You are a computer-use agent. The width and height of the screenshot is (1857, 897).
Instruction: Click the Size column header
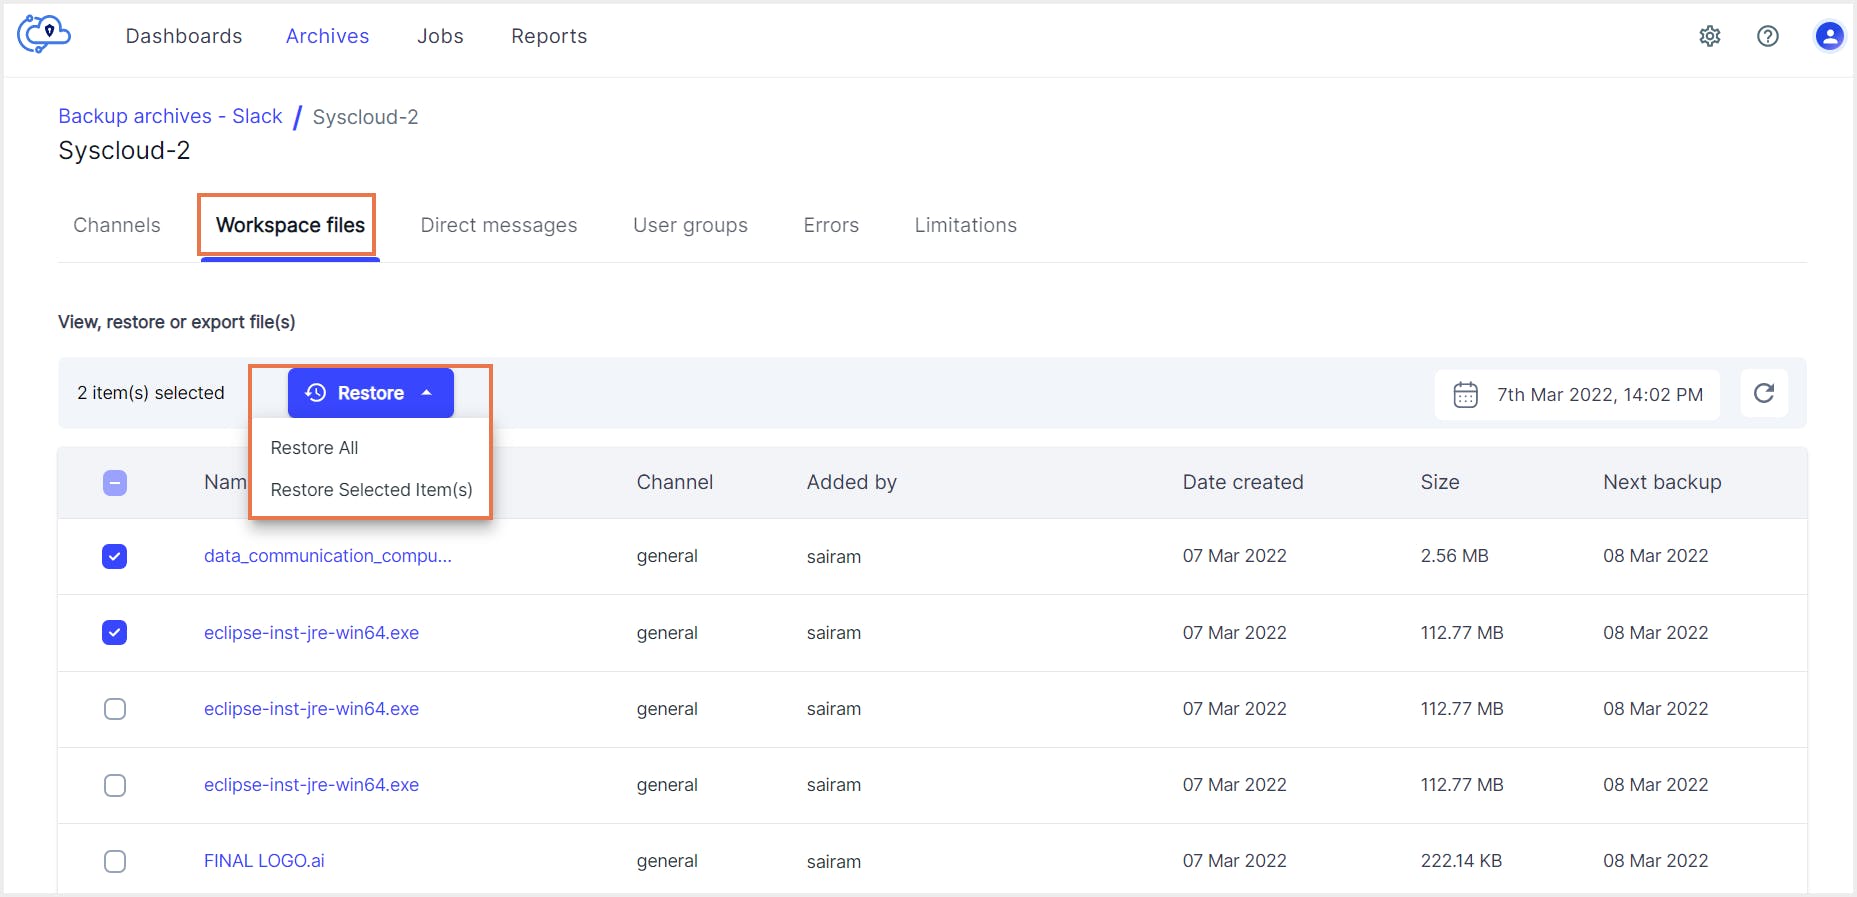(1439, 482)
